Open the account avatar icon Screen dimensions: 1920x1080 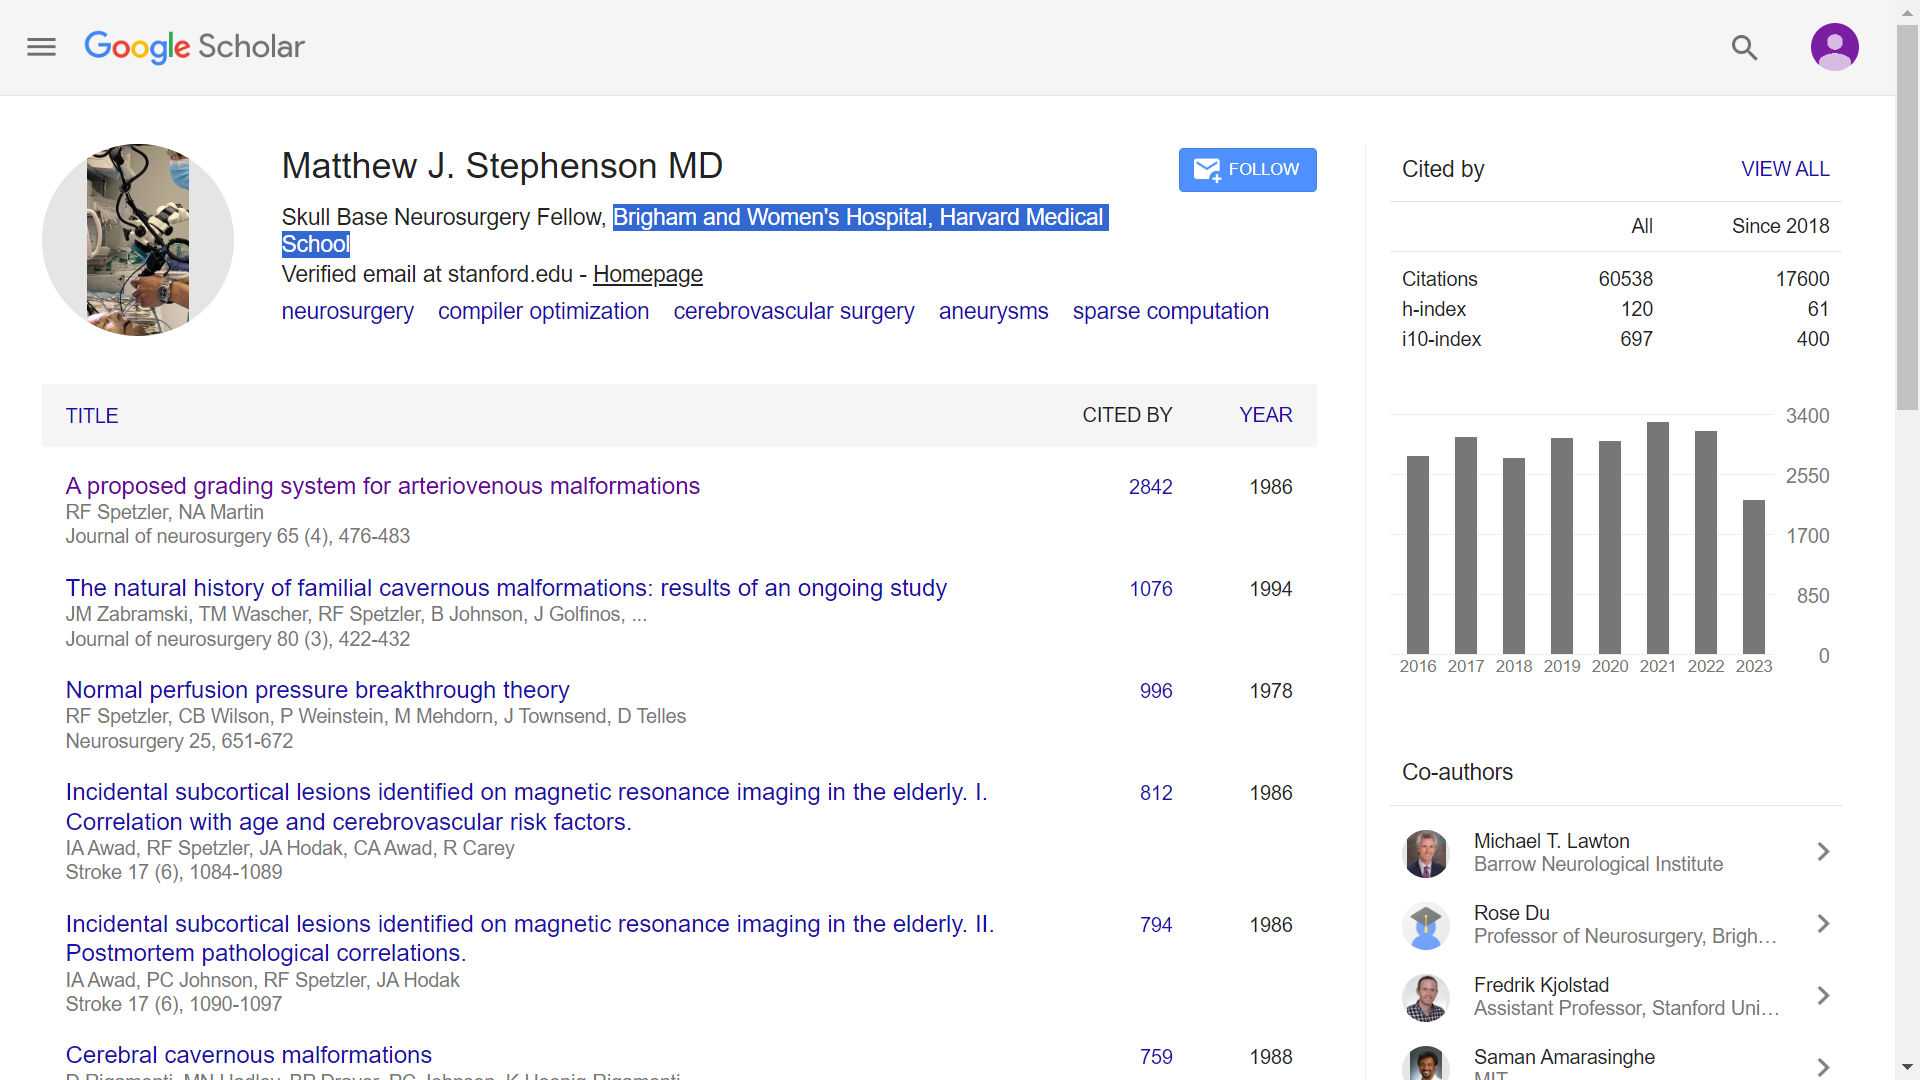1834,47
